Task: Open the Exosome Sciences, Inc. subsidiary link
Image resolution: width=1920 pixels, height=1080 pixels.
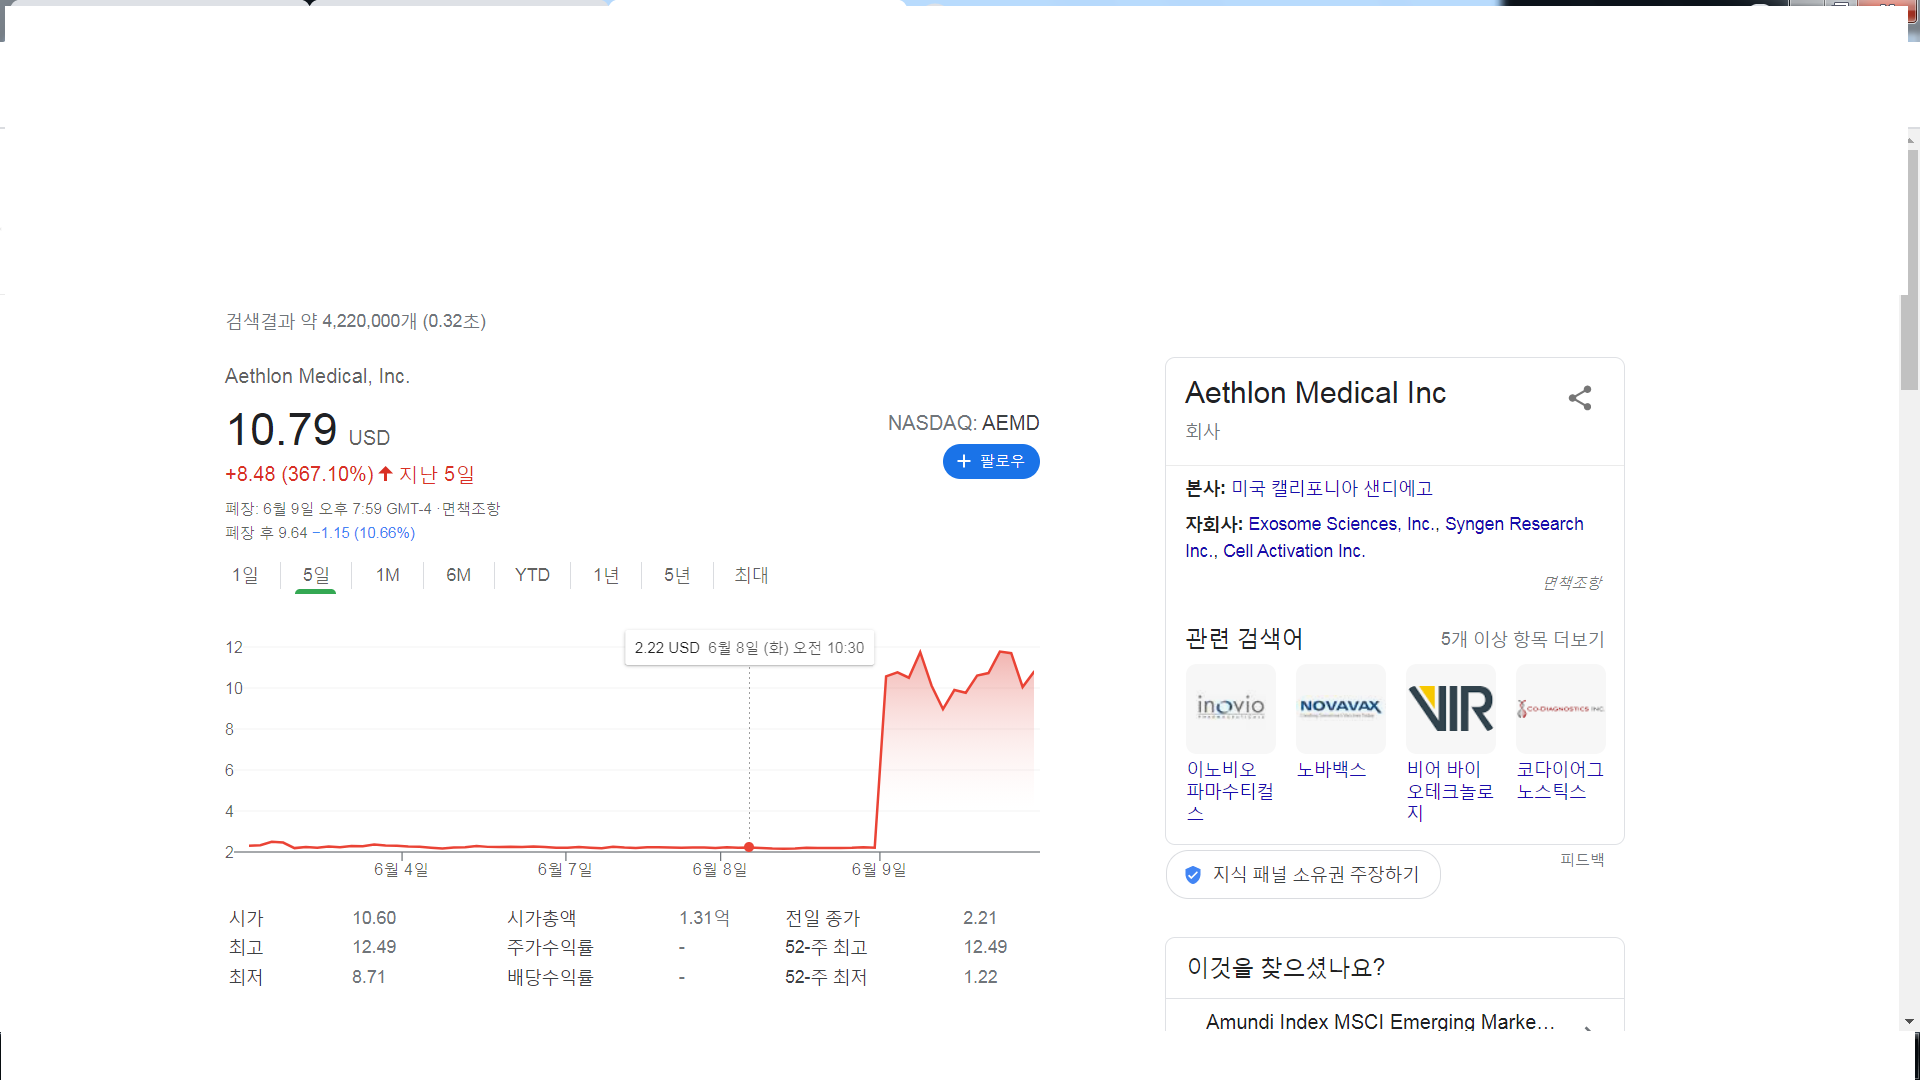Action: click(x=1340, y=524)
